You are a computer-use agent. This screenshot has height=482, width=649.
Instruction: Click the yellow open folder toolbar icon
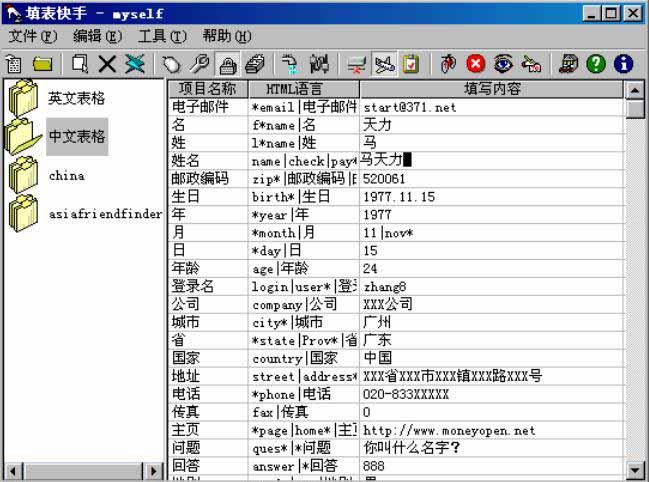pyautogui.click(x=42, y=64)
